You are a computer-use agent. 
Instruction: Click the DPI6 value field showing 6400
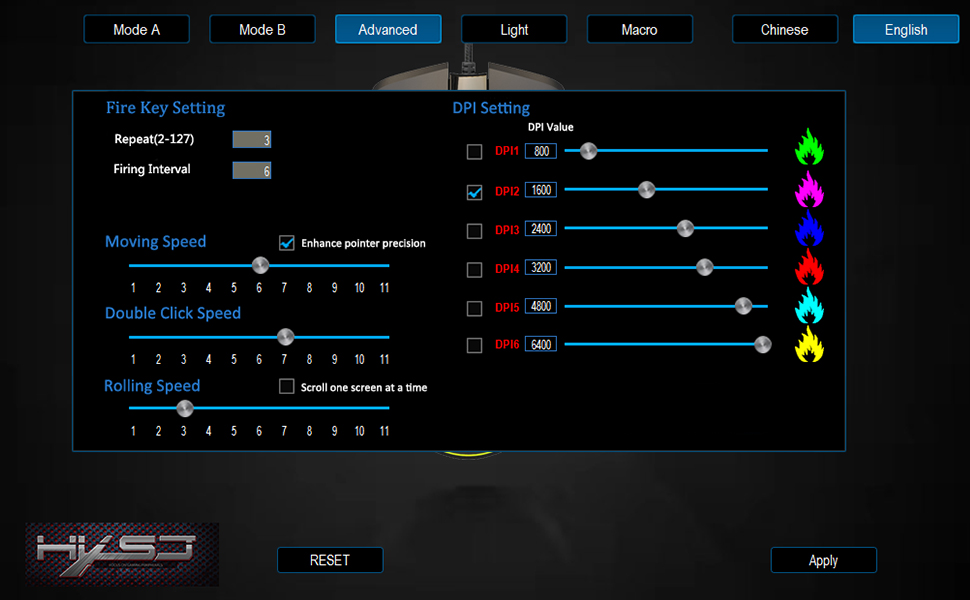point(541,344)
